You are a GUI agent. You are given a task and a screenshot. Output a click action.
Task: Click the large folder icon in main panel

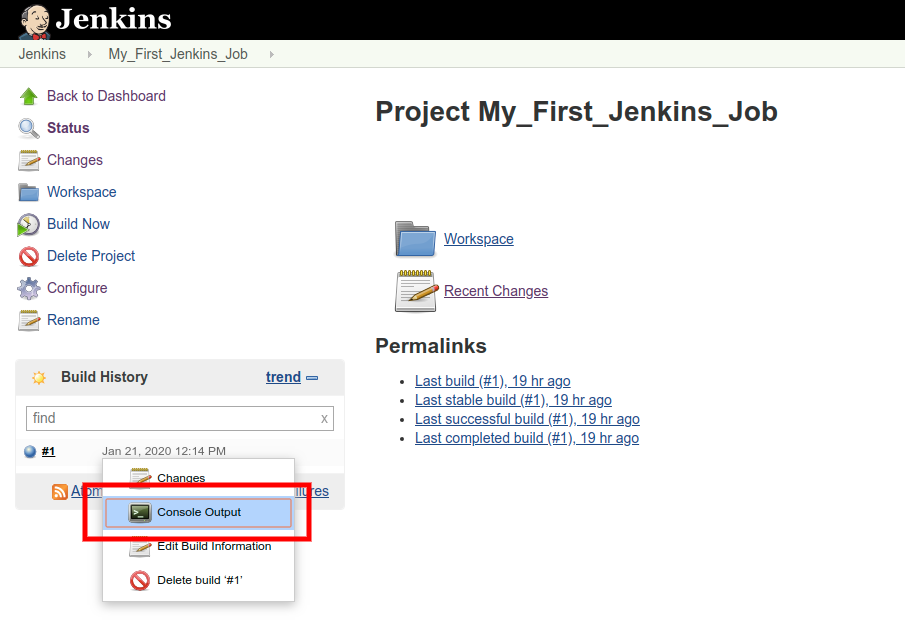416,239
